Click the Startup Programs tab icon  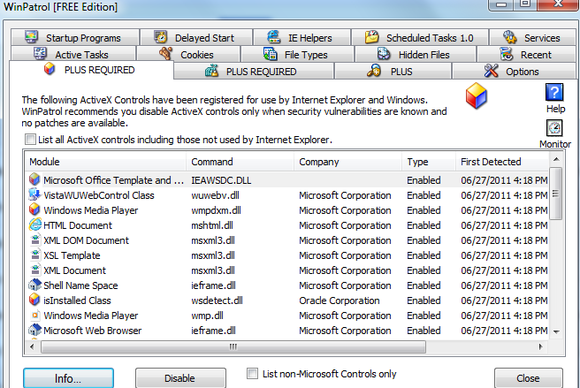31,37
